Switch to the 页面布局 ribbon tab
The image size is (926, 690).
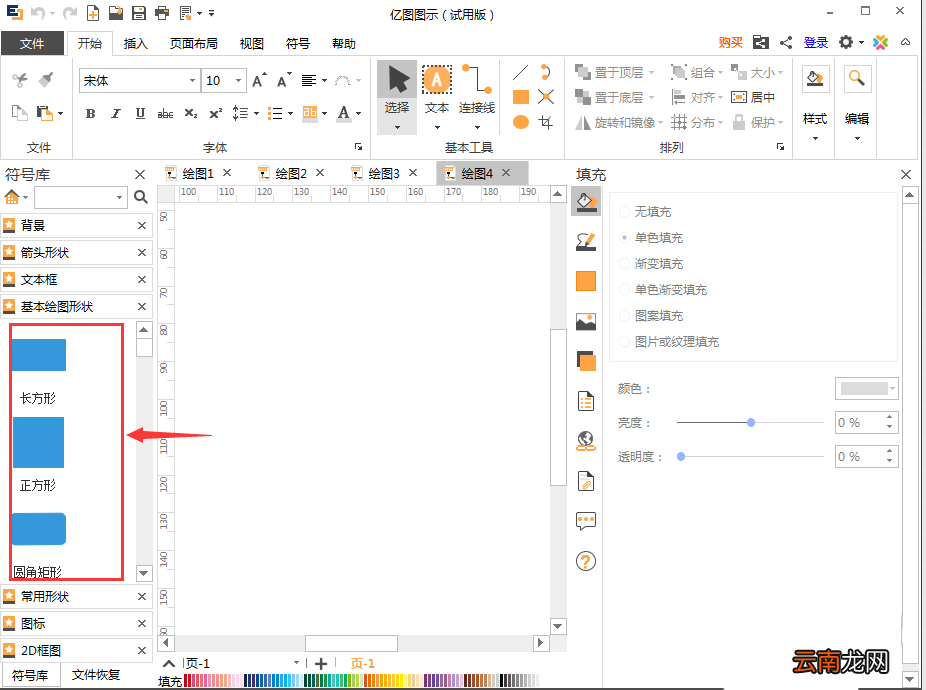[x=194, y=44]
